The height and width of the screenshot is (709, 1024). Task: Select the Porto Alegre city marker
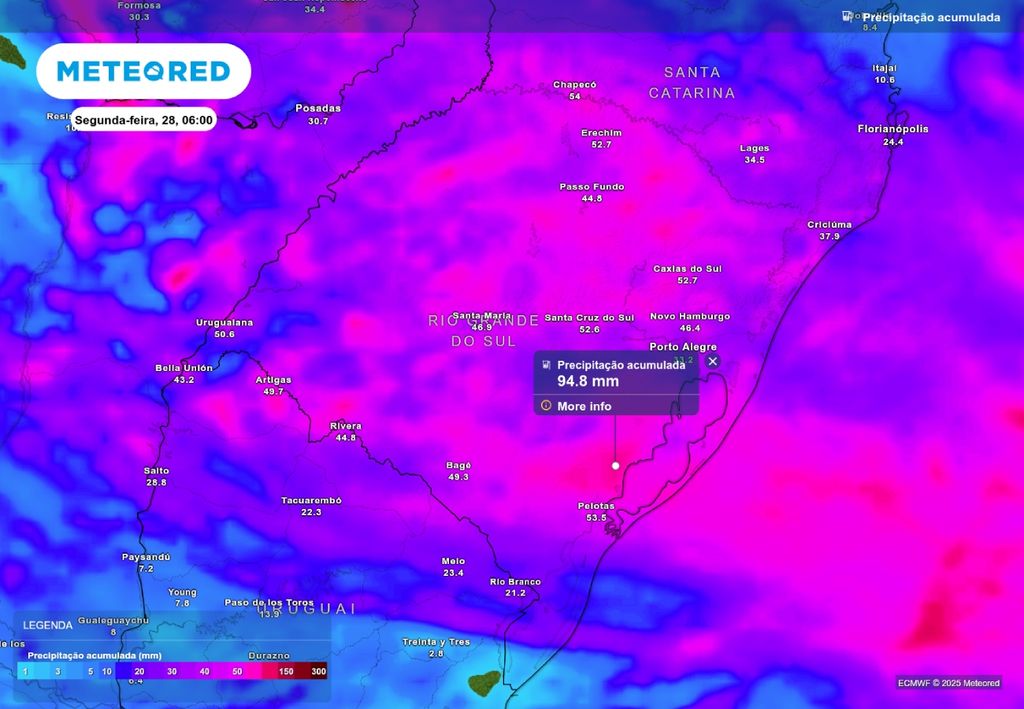click(x=683, y=347)
